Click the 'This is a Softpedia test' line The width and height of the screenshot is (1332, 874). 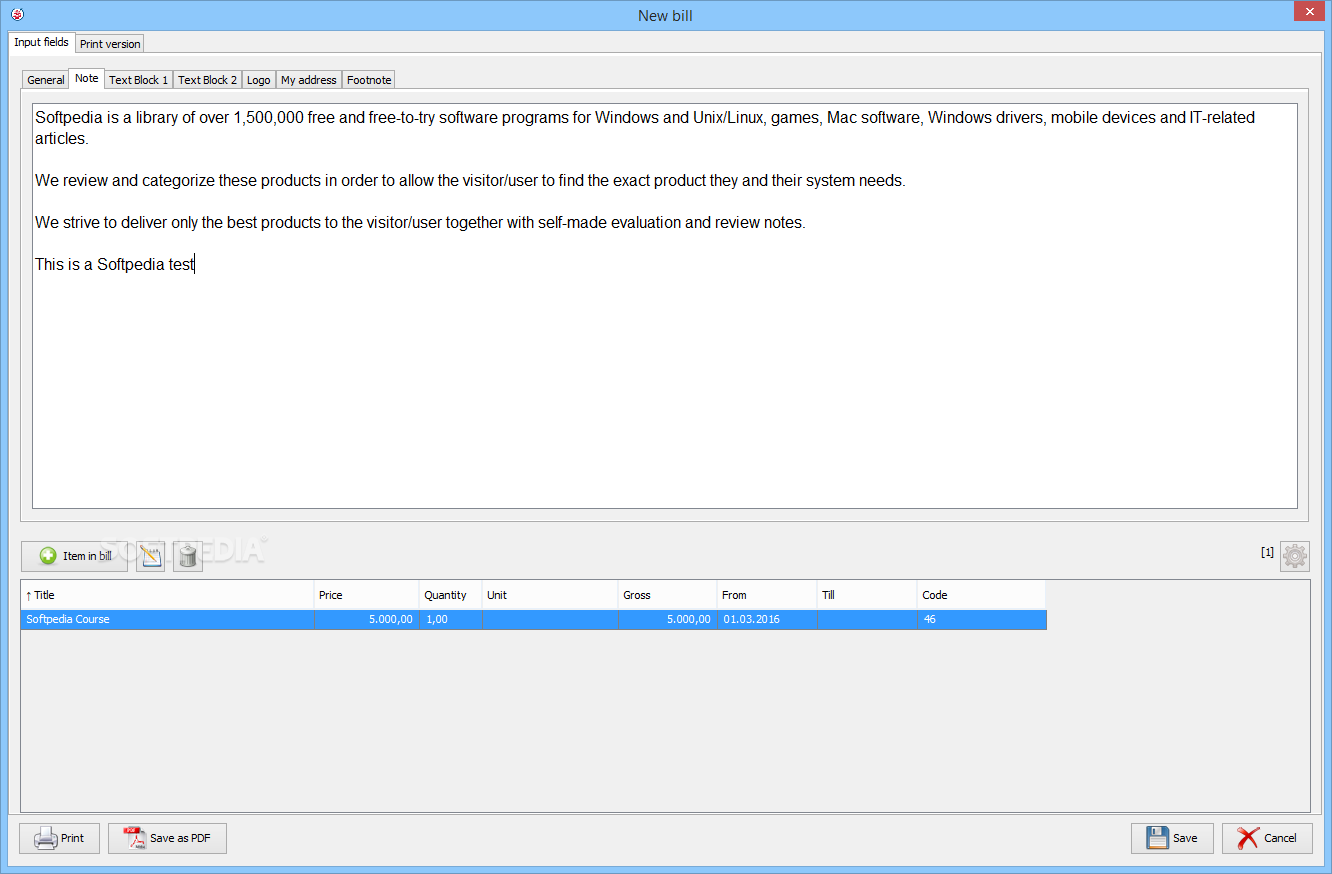(115, 265)
